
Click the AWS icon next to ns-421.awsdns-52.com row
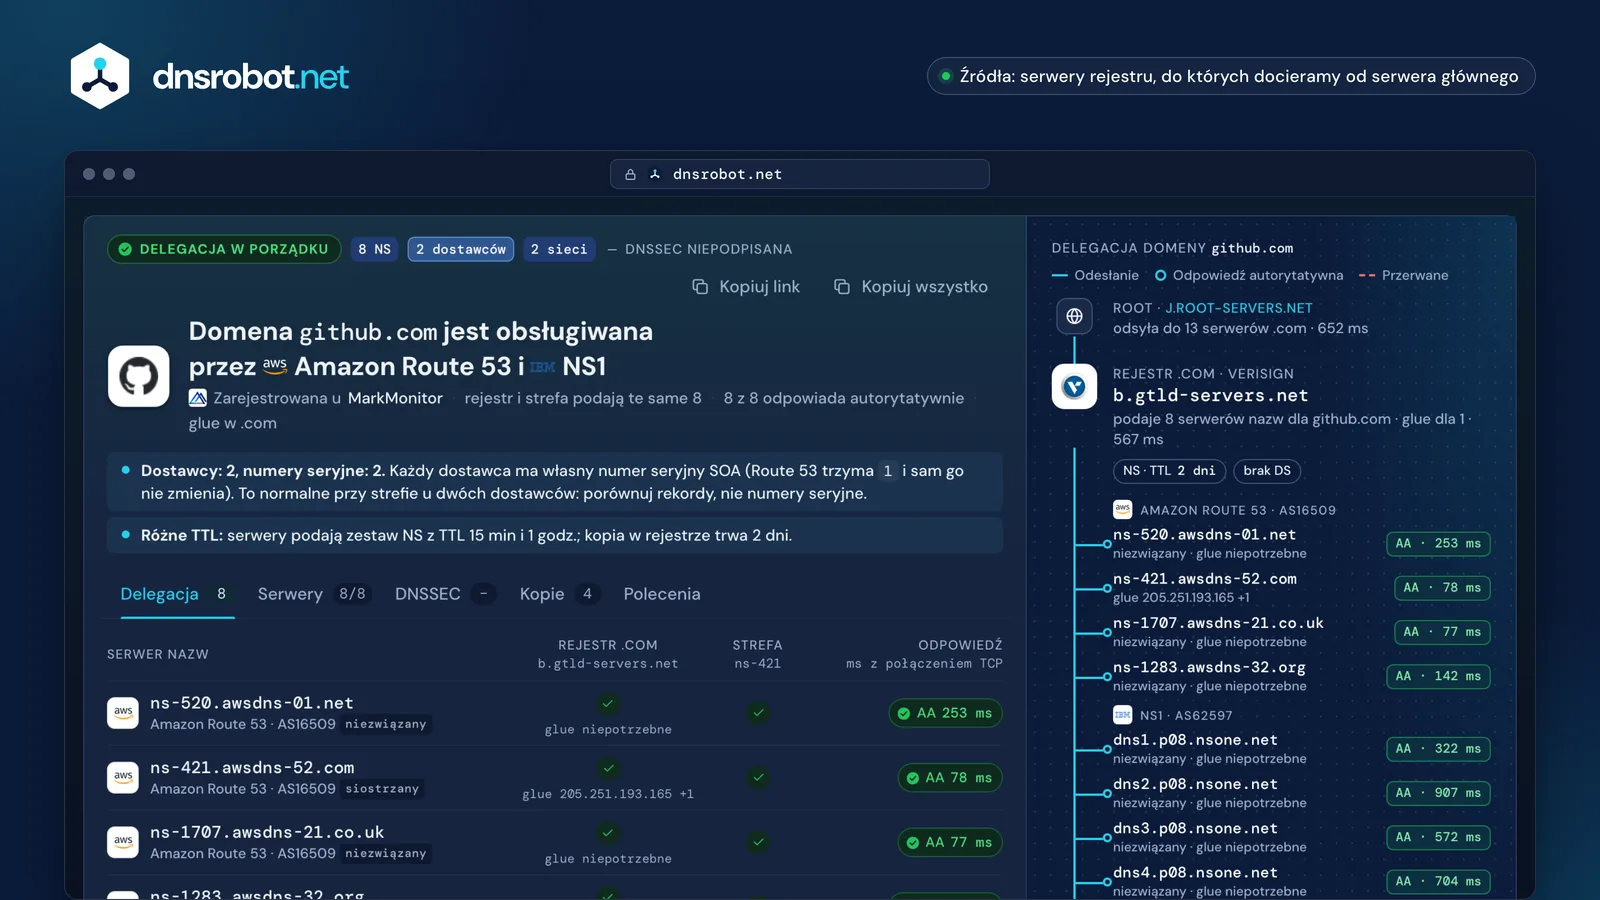[123, 777]
